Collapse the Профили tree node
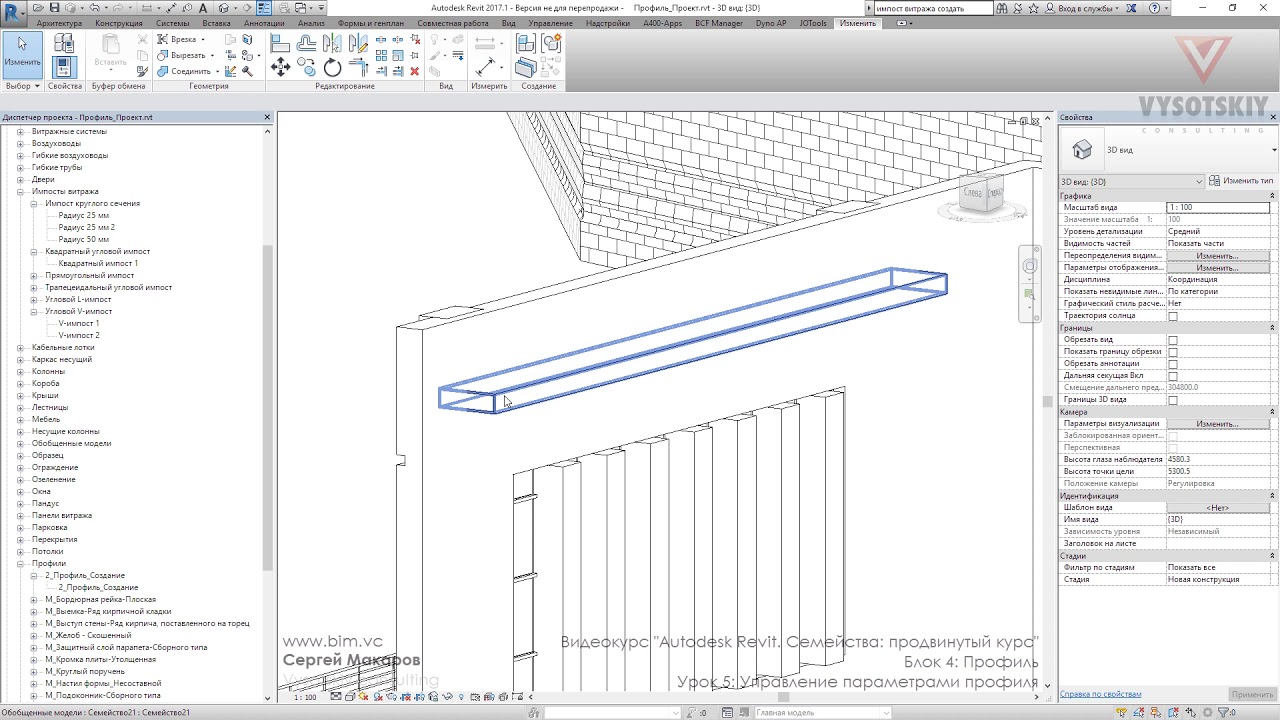The image size is (1280, 720). coord(20,564)
